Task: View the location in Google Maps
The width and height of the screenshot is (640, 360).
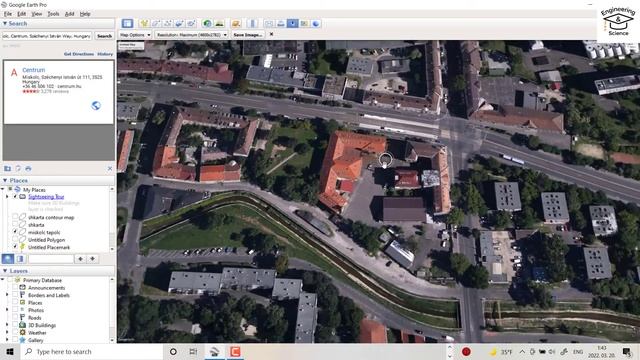Action: pyautogui.click(x=304, y=24)
